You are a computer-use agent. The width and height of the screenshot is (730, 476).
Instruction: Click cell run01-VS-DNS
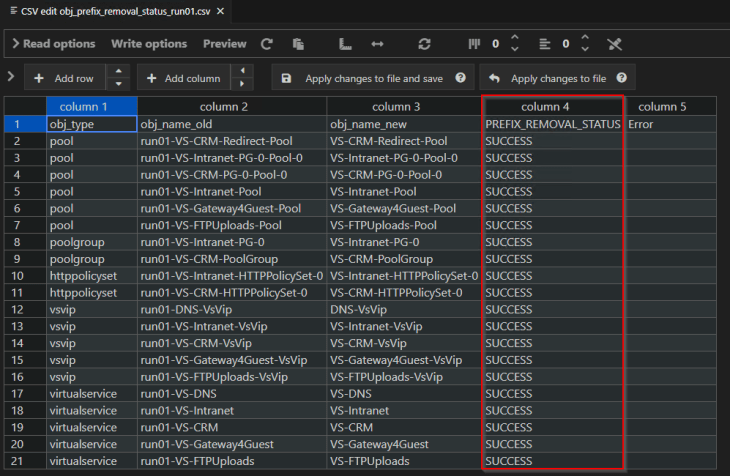(x=232, y=394)
